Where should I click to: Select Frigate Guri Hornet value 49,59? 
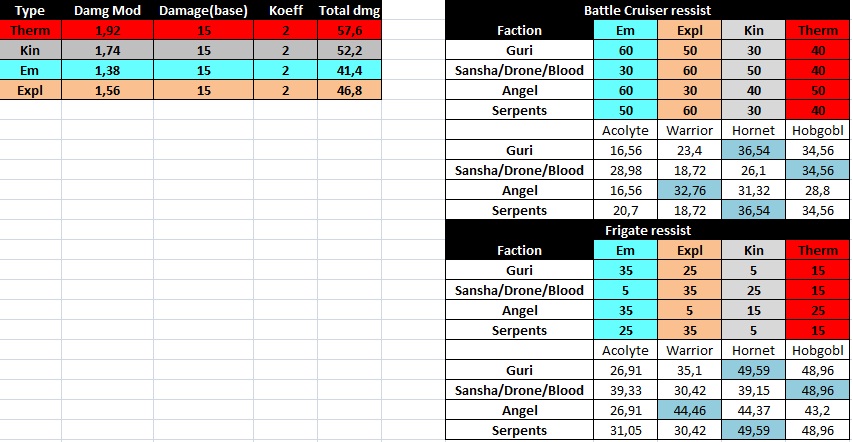tap(754, 370)
